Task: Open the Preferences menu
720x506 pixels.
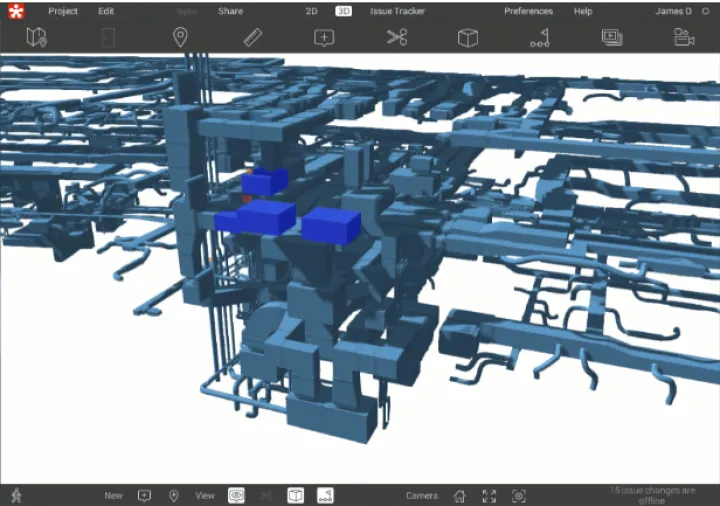Action: pyautogui.click(x=528, y=11)
